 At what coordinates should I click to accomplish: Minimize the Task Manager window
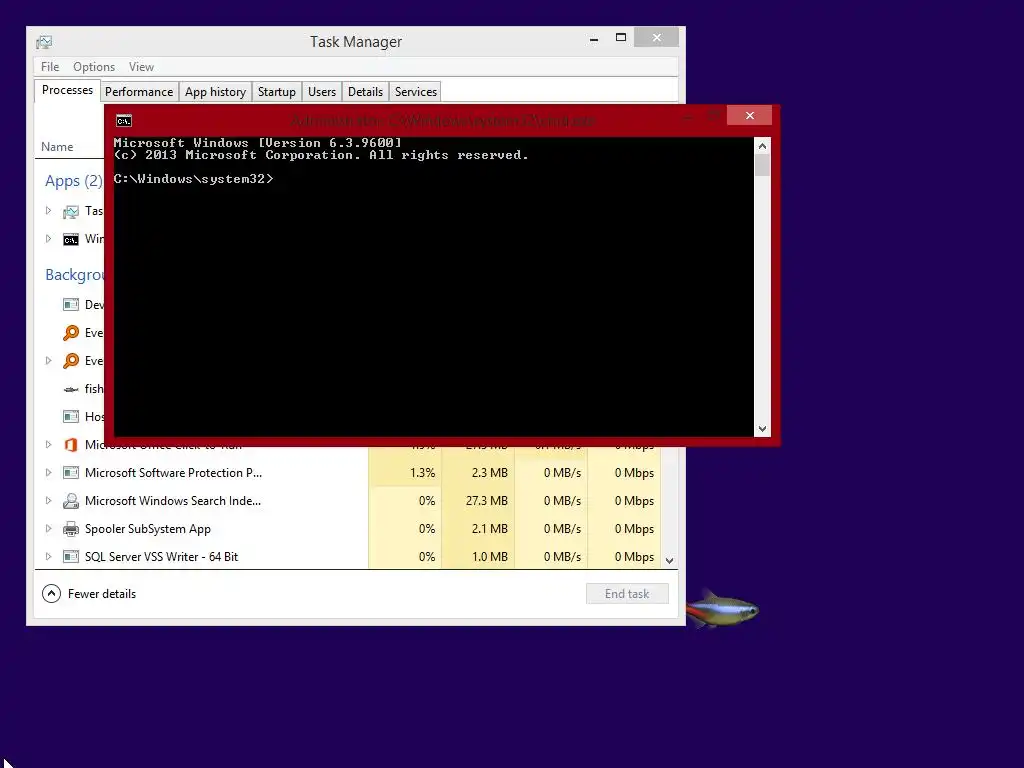pos(594,39)
